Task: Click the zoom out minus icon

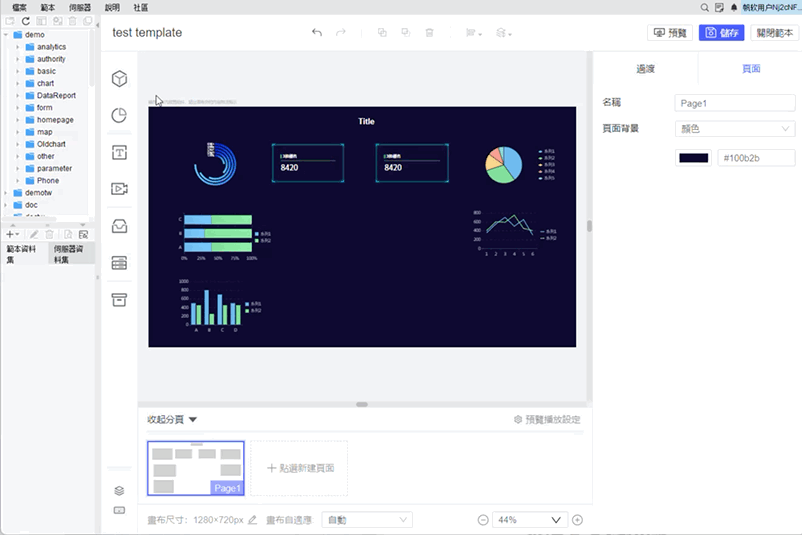Action: 483,520
